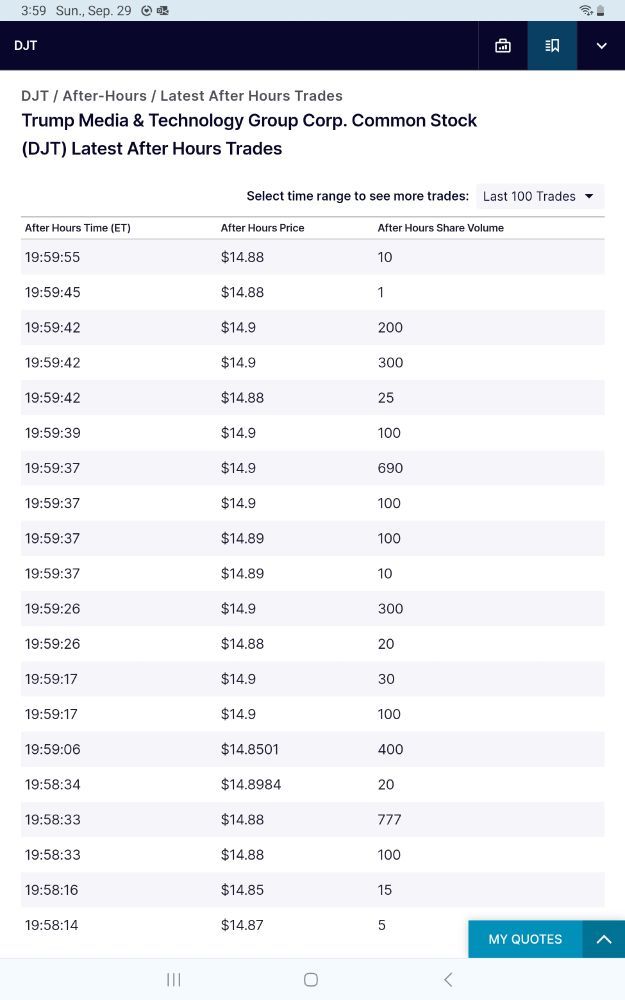Select After Hours Share Volume column header

tap(440, 228)
